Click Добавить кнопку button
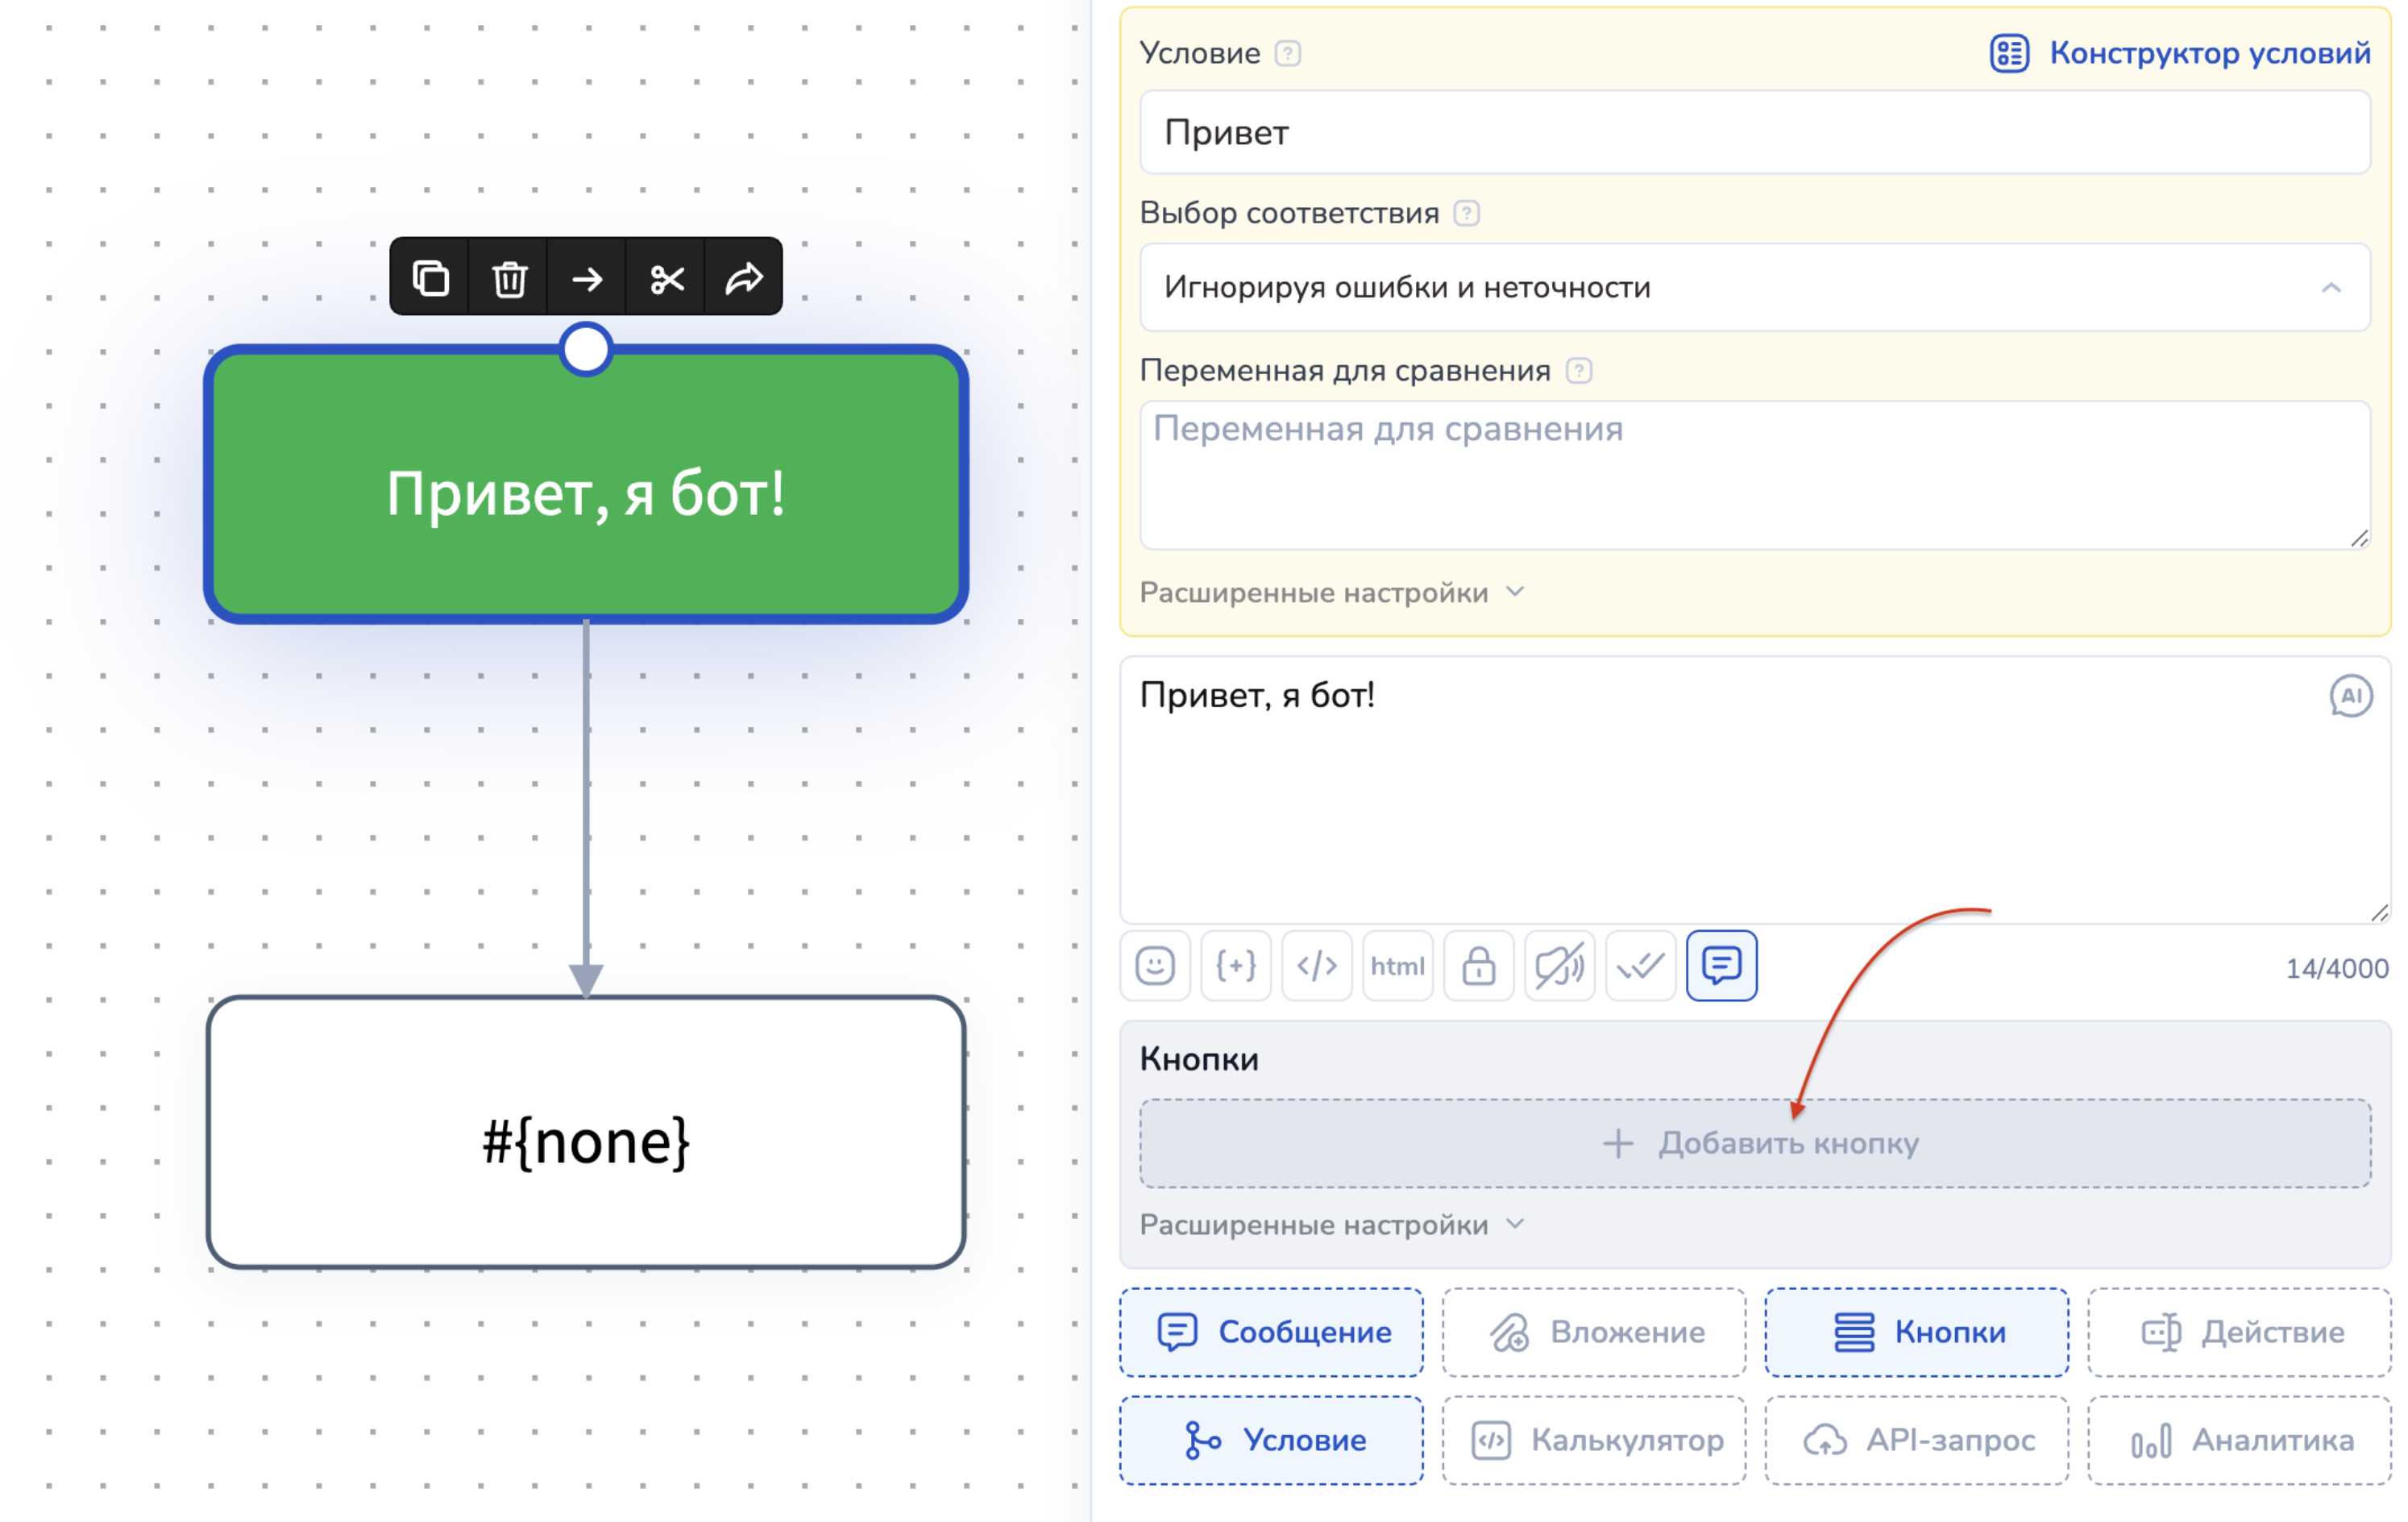 (1754, 1143)
